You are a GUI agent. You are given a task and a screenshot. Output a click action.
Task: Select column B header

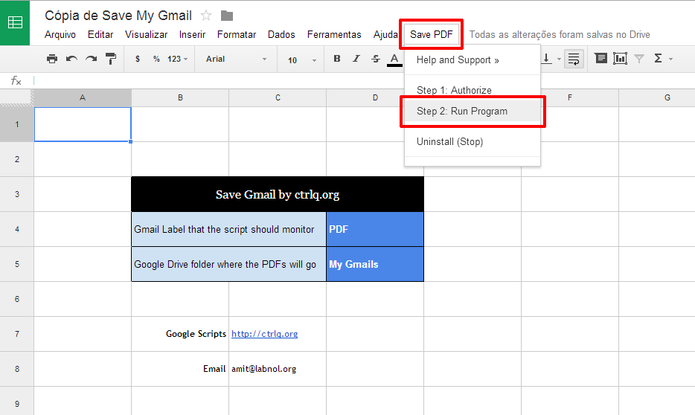pyautogui.click(x=180, y=98)
